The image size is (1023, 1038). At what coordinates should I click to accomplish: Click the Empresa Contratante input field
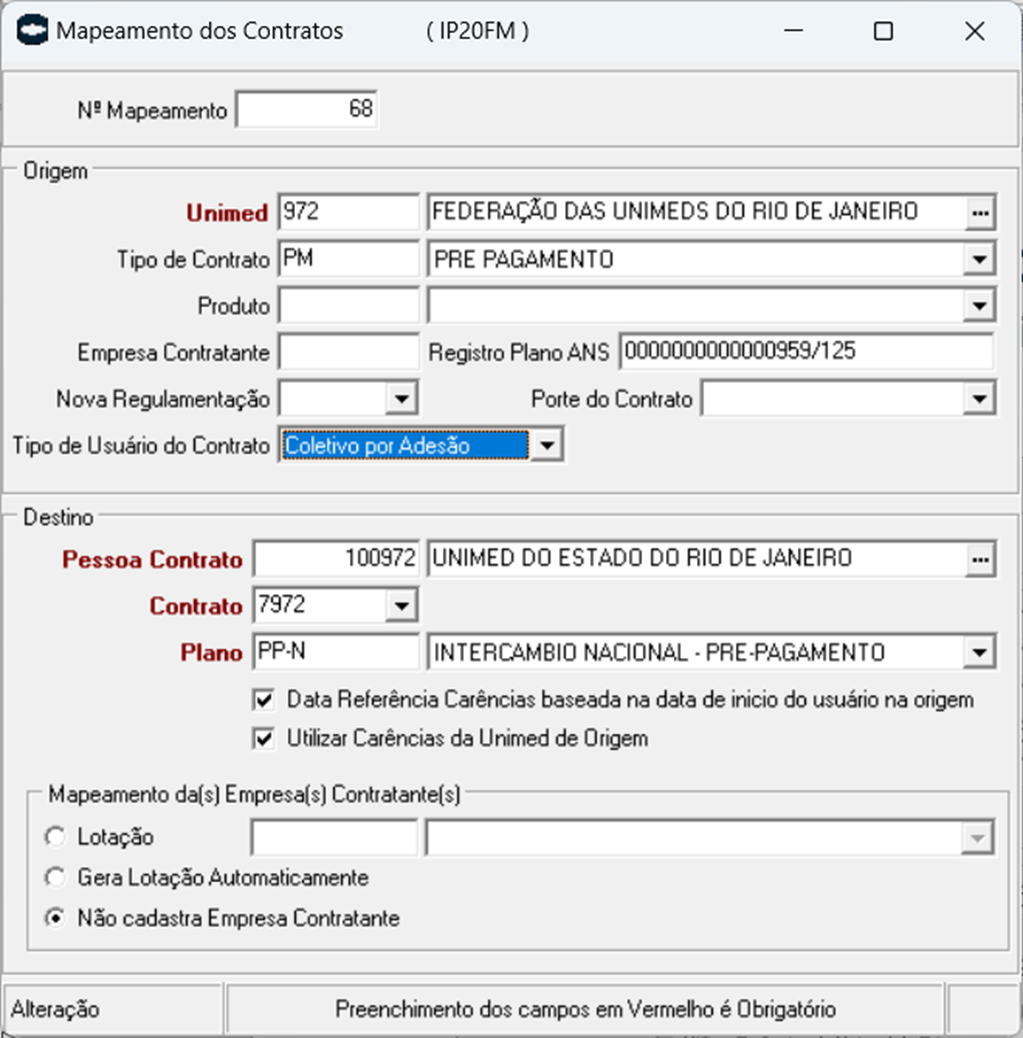(349, 352)
